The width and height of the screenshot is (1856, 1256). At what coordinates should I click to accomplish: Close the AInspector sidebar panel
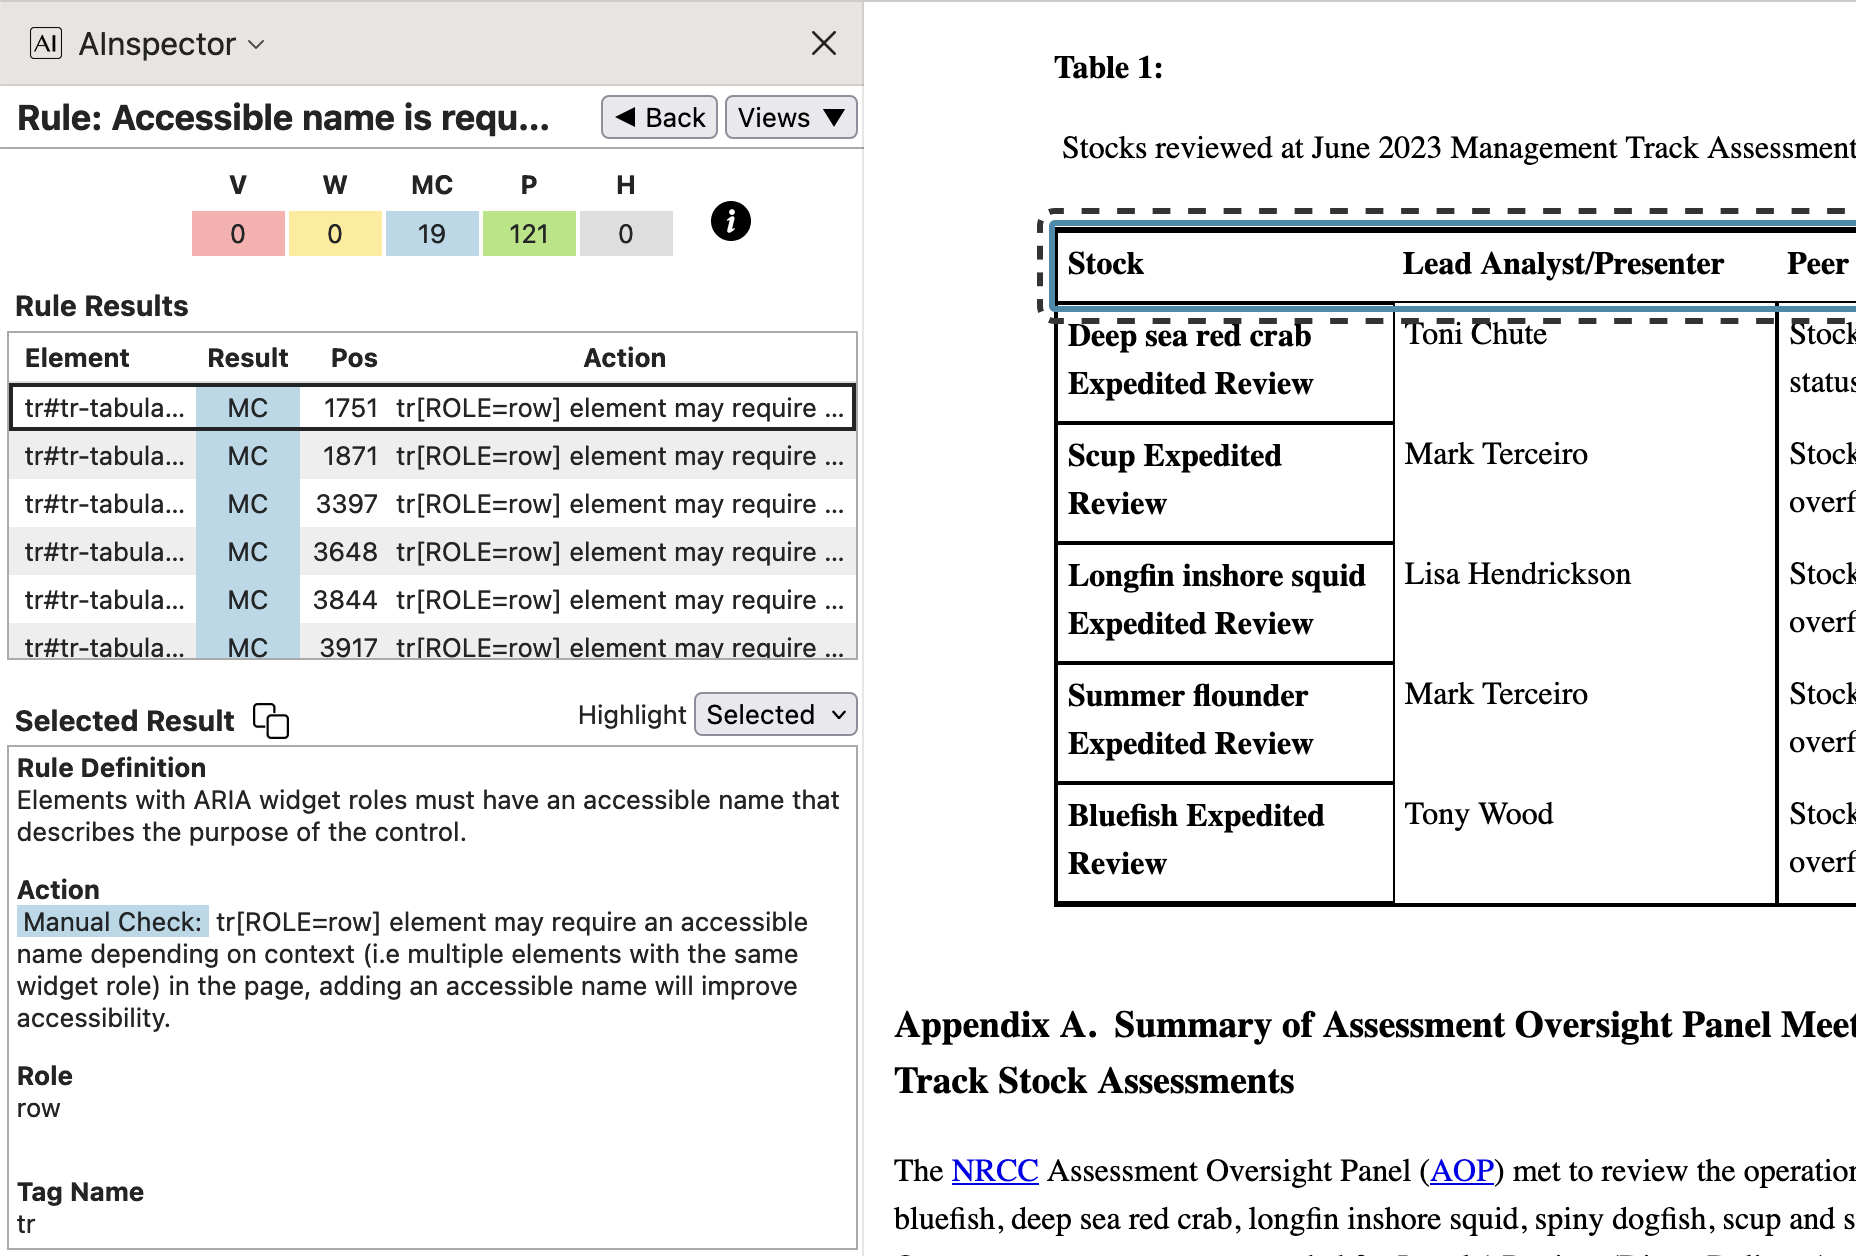click(823, 43)
